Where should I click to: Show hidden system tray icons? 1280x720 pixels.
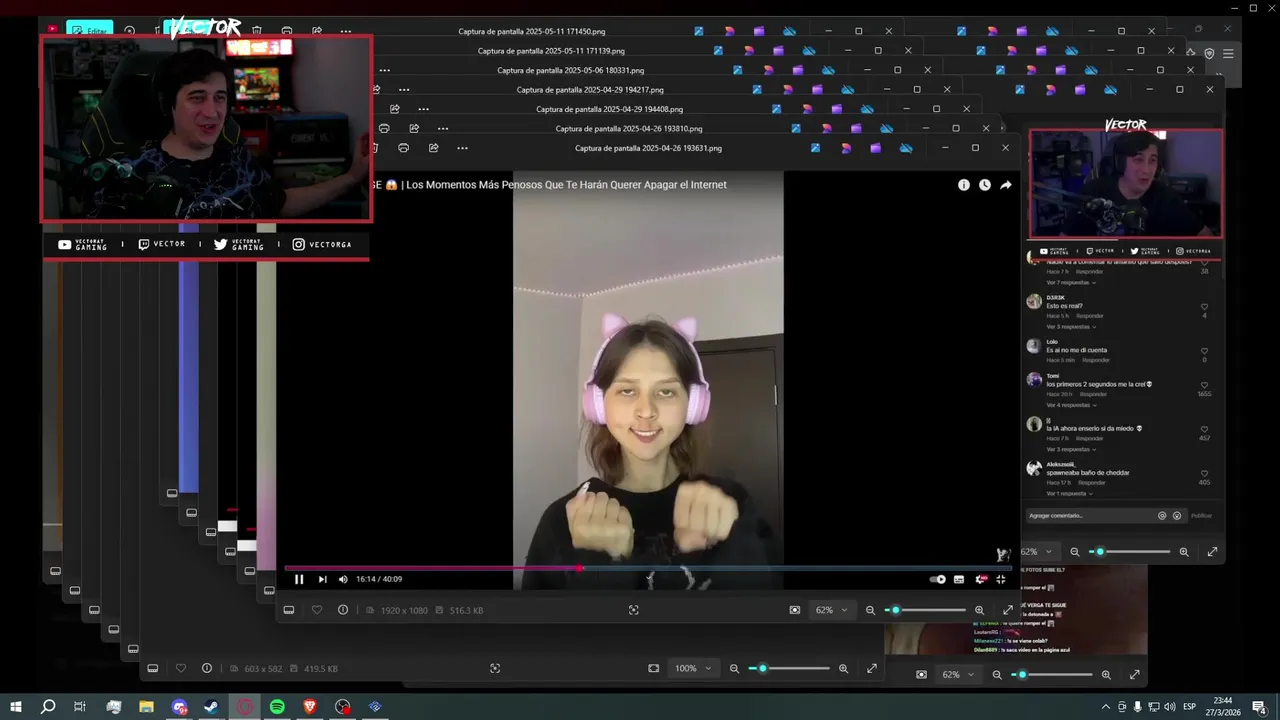pos(1107,707)
